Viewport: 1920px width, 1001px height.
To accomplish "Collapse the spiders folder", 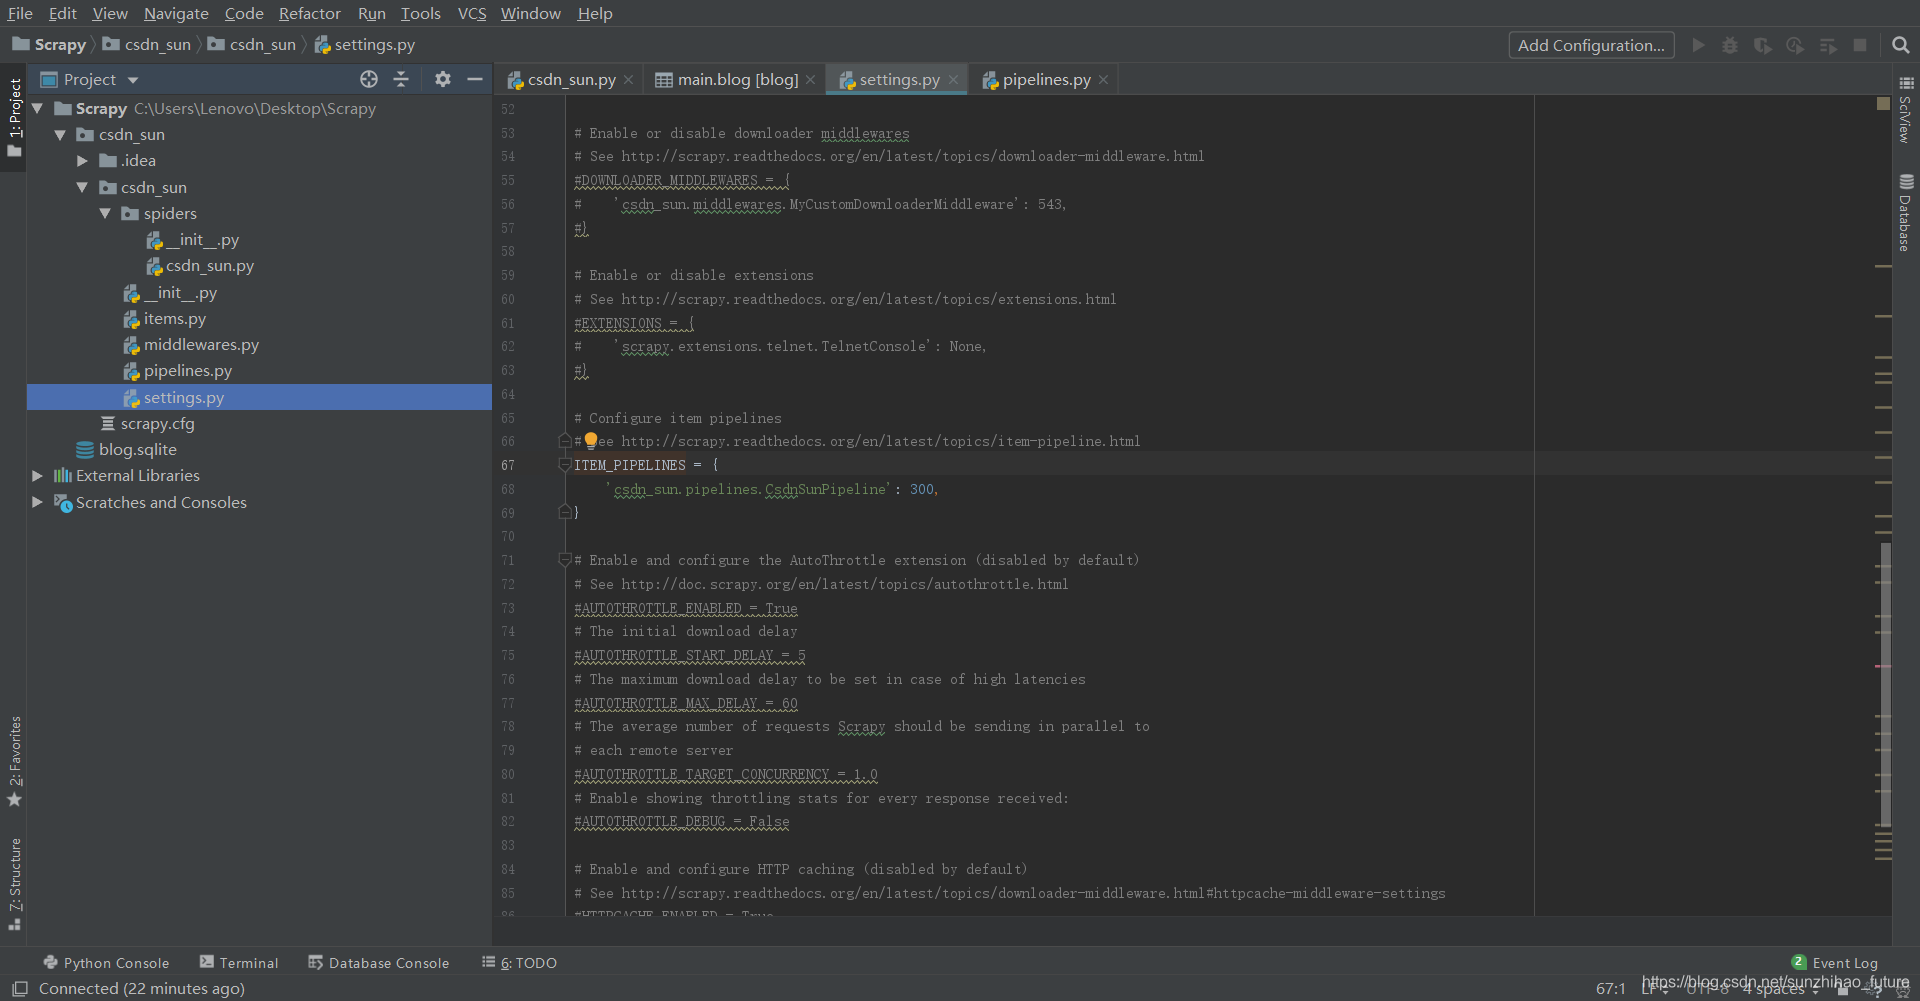I will (x=105, y=213).
